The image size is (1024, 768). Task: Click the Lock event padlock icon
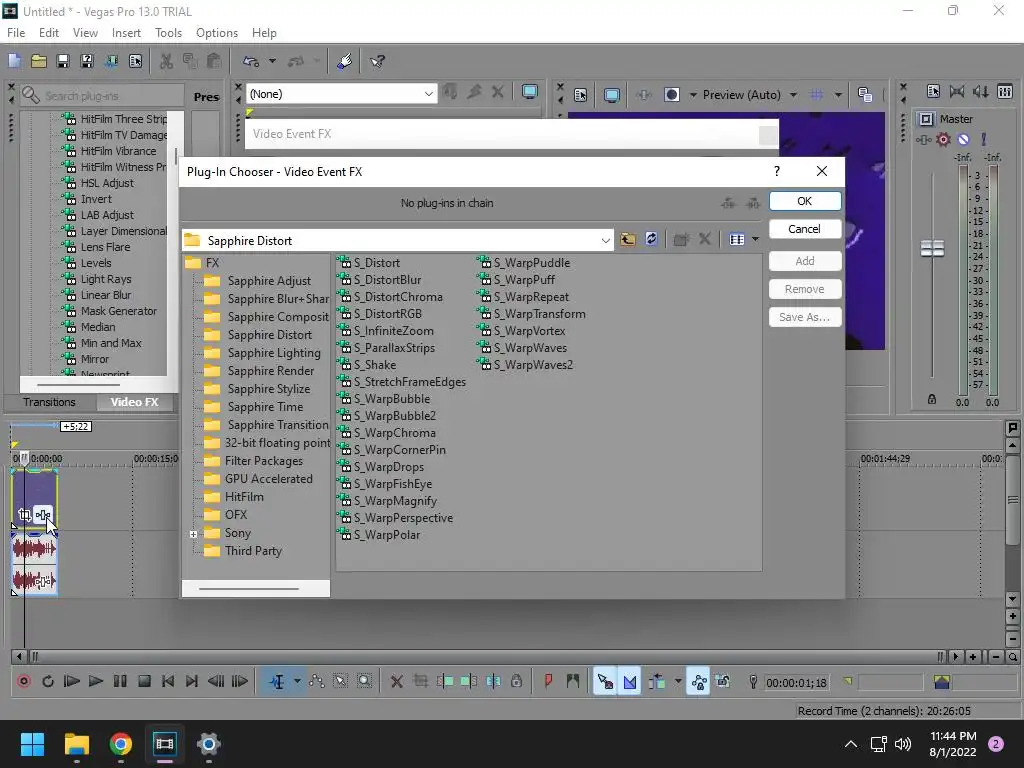(x=517, y=682)
